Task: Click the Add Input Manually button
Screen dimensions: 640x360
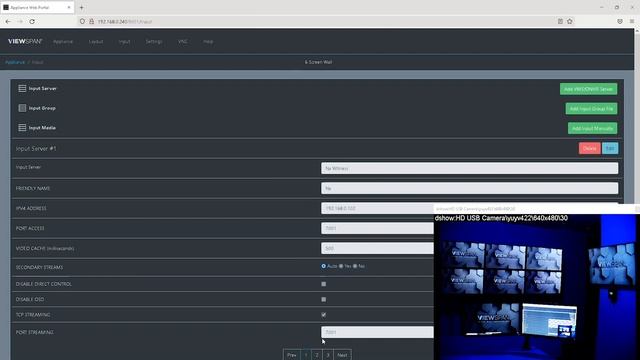Action: coord(592,128)
